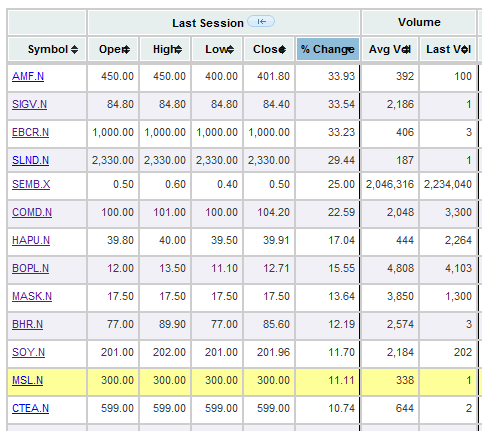Select COMD.N % change value 22.59
Image resolution: width=482 pixels, height=431 pixels.
[x=341, y=212]
